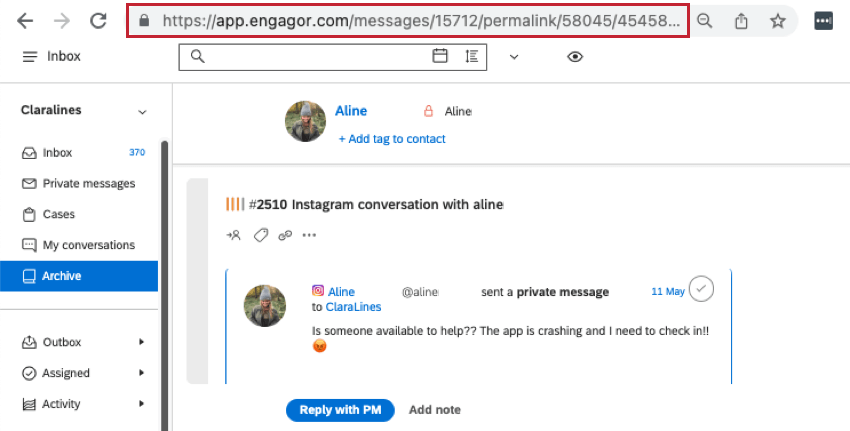This screenshot has width=850, height=431.
Task: Open Aline sender link in message
Action: 341,292
